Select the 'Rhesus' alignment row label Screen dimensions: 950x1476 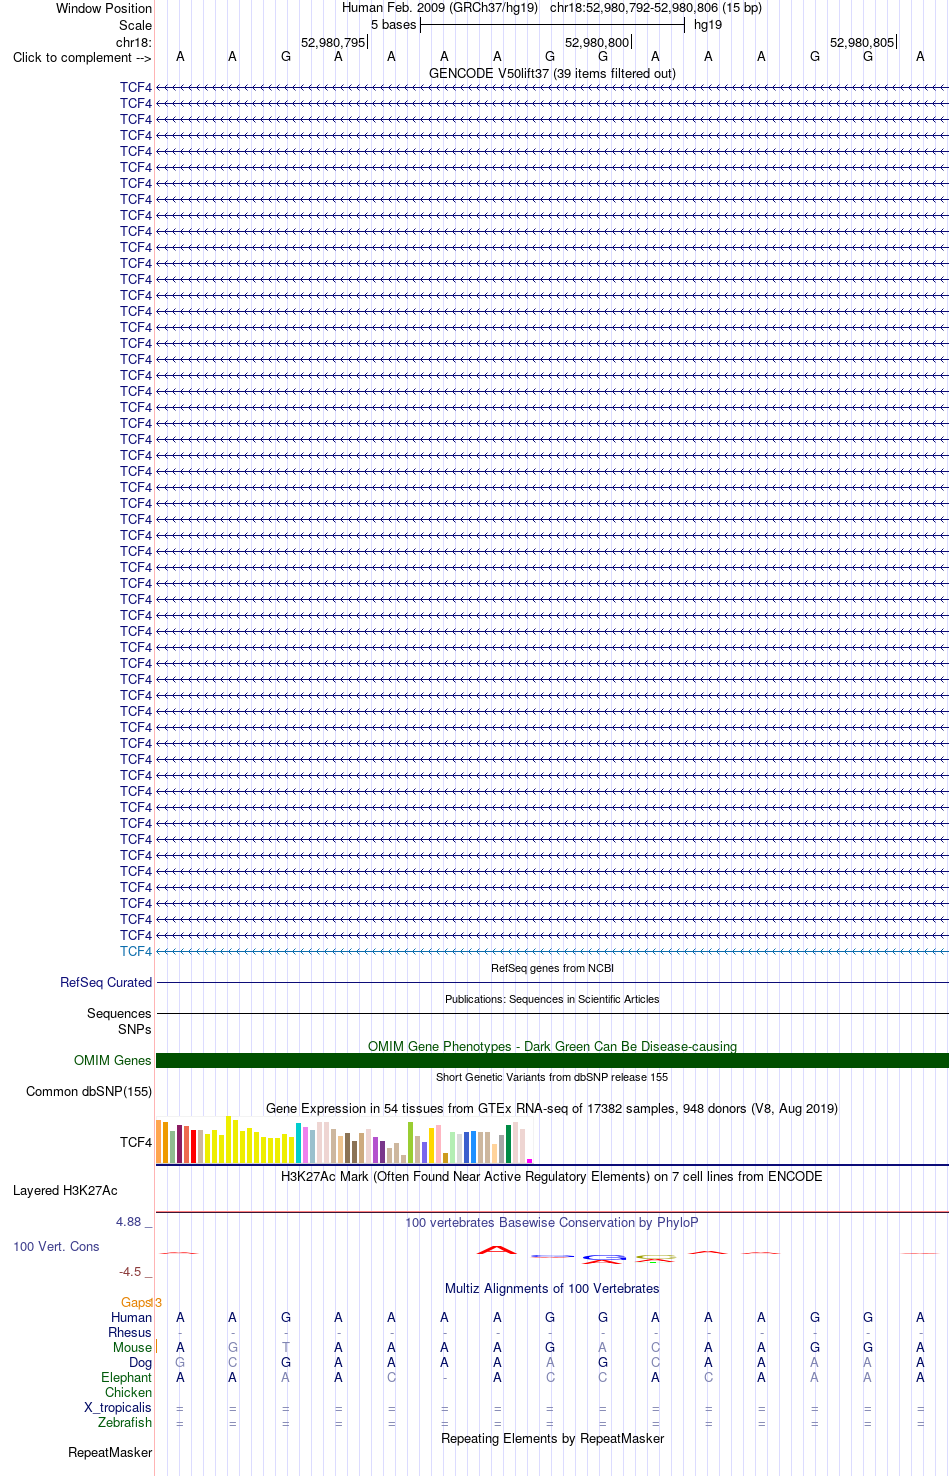tap(130, 1332)
